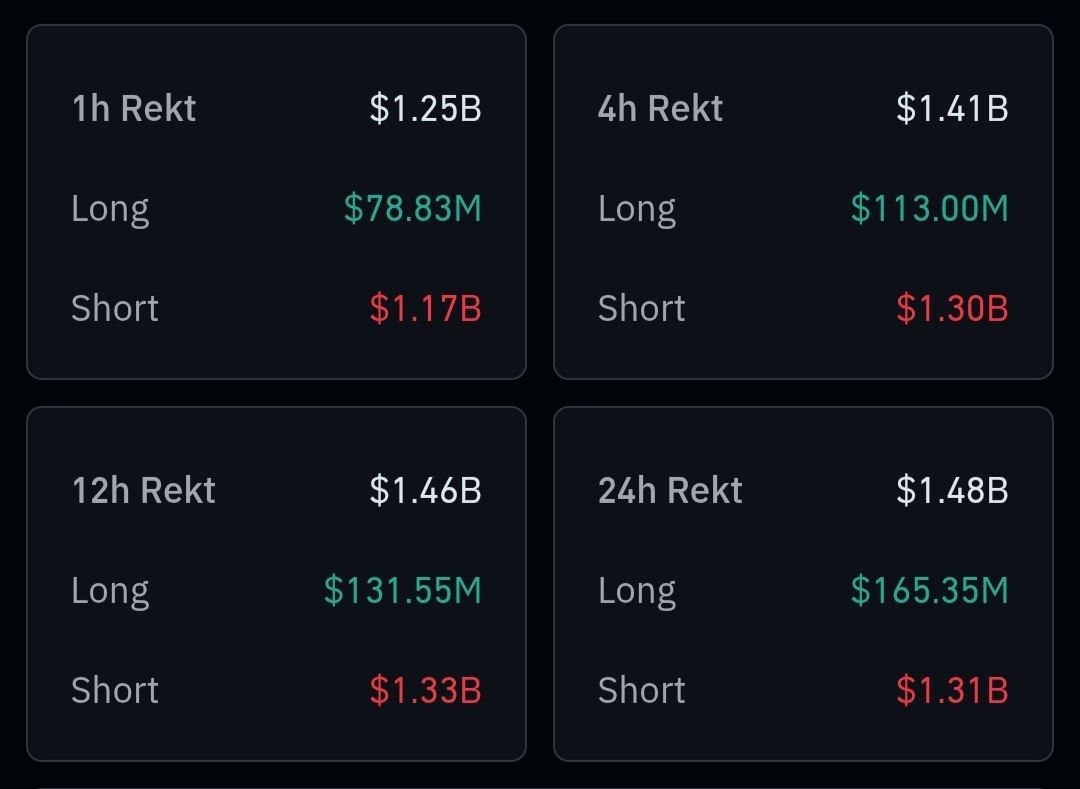This screenshot has height=789, width=1080.
Task: Select the 1h Rekt card title
Action: click(134, 108)
